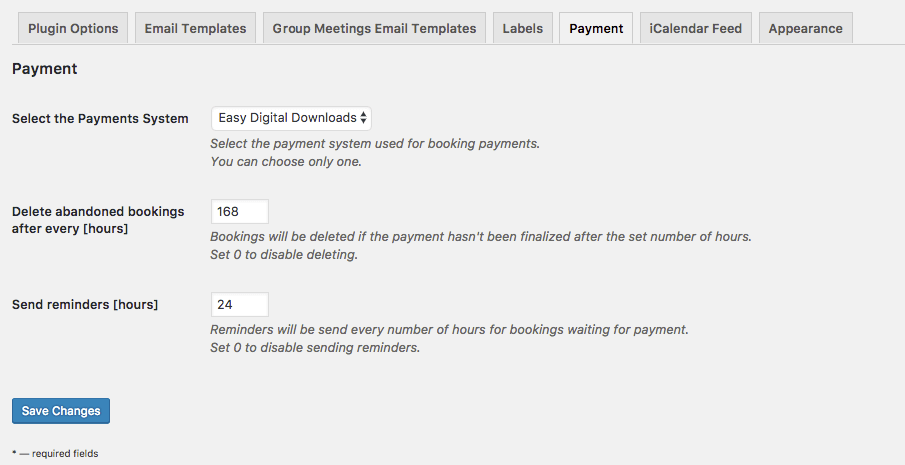Switch to the Email Templates tab

tap(195, 28)
